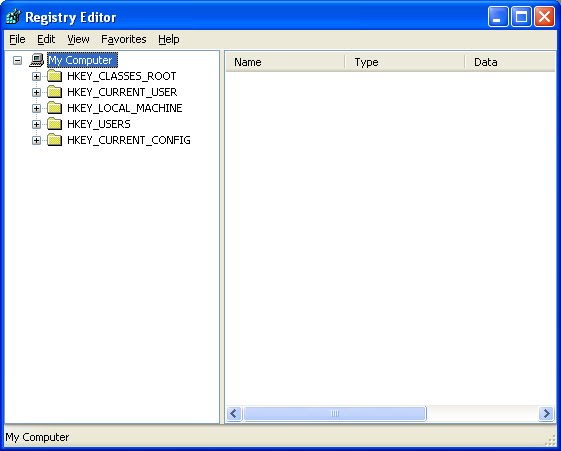The height and width of the screenshot is (451, 561).
Task: Open the Help menu
Action: click(x=169, y=39)
